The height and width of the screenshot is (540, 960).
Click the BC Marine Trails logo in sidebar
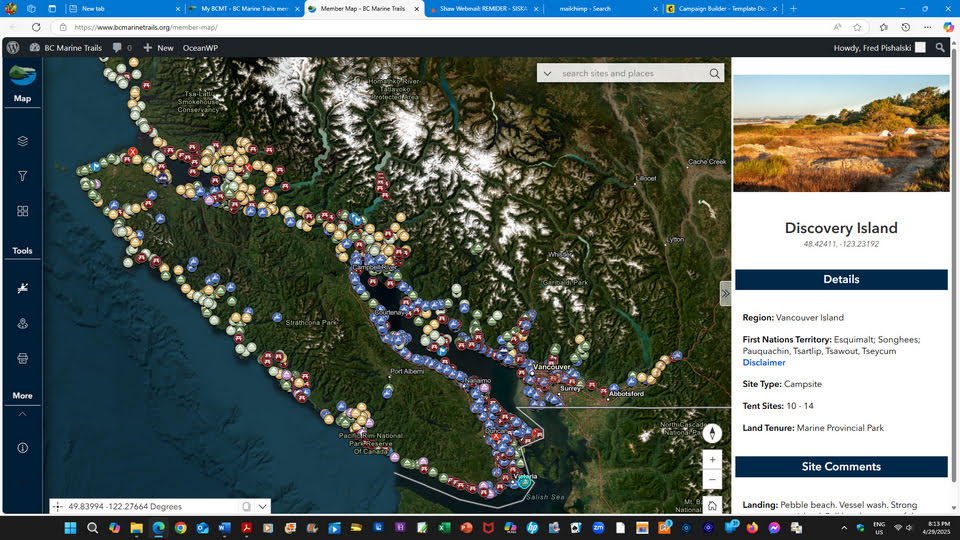pyautogui.click(x=23, y=75)
